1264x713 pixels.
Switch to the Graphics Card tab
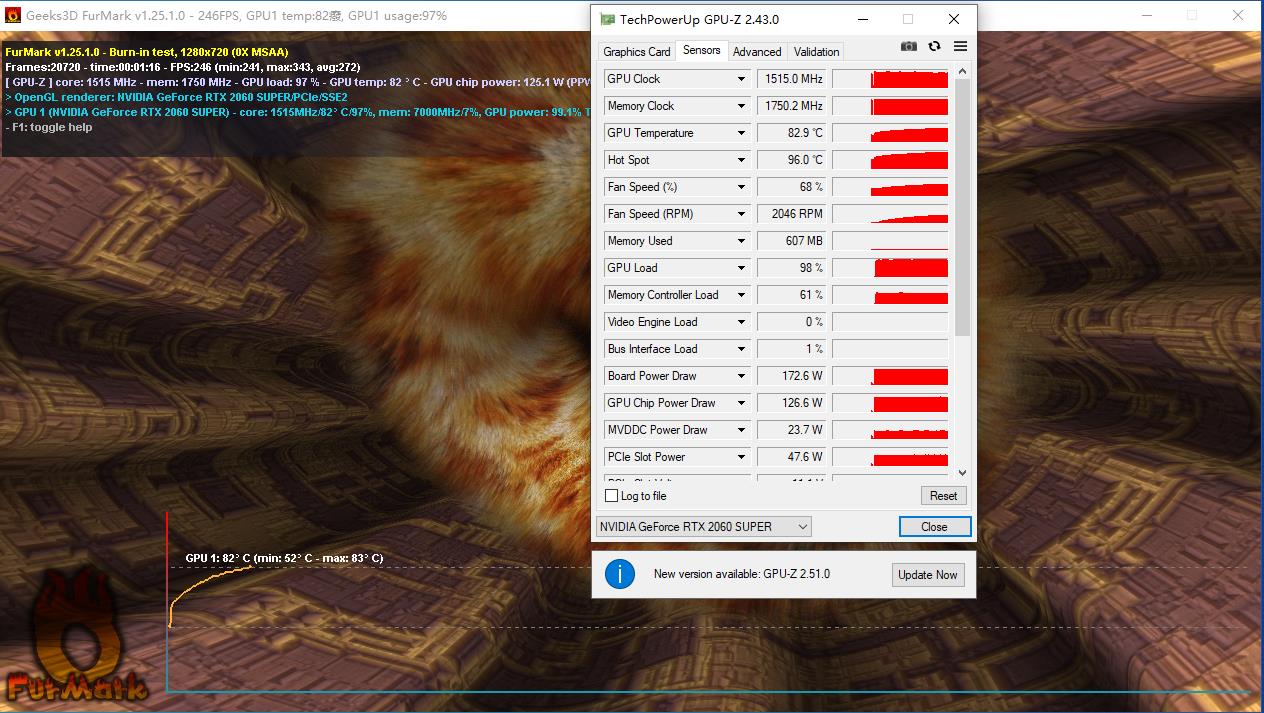coord(636,50)
